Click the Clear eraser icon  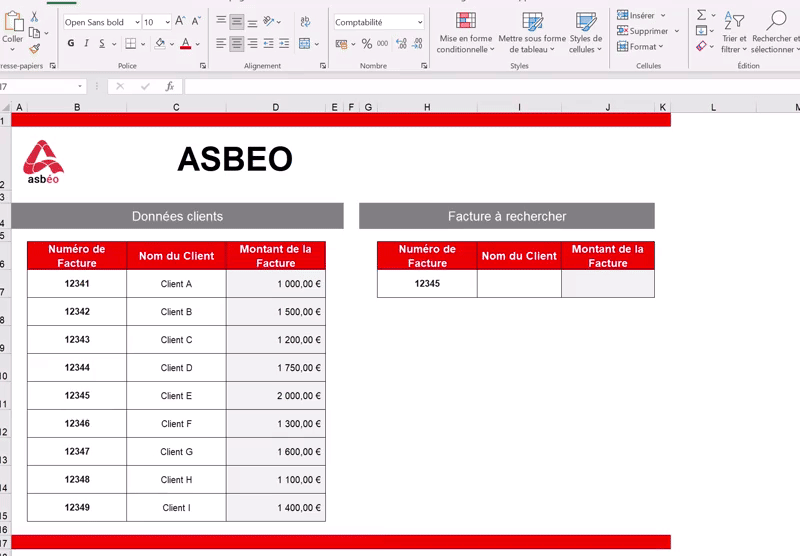(x=702, y=46)
